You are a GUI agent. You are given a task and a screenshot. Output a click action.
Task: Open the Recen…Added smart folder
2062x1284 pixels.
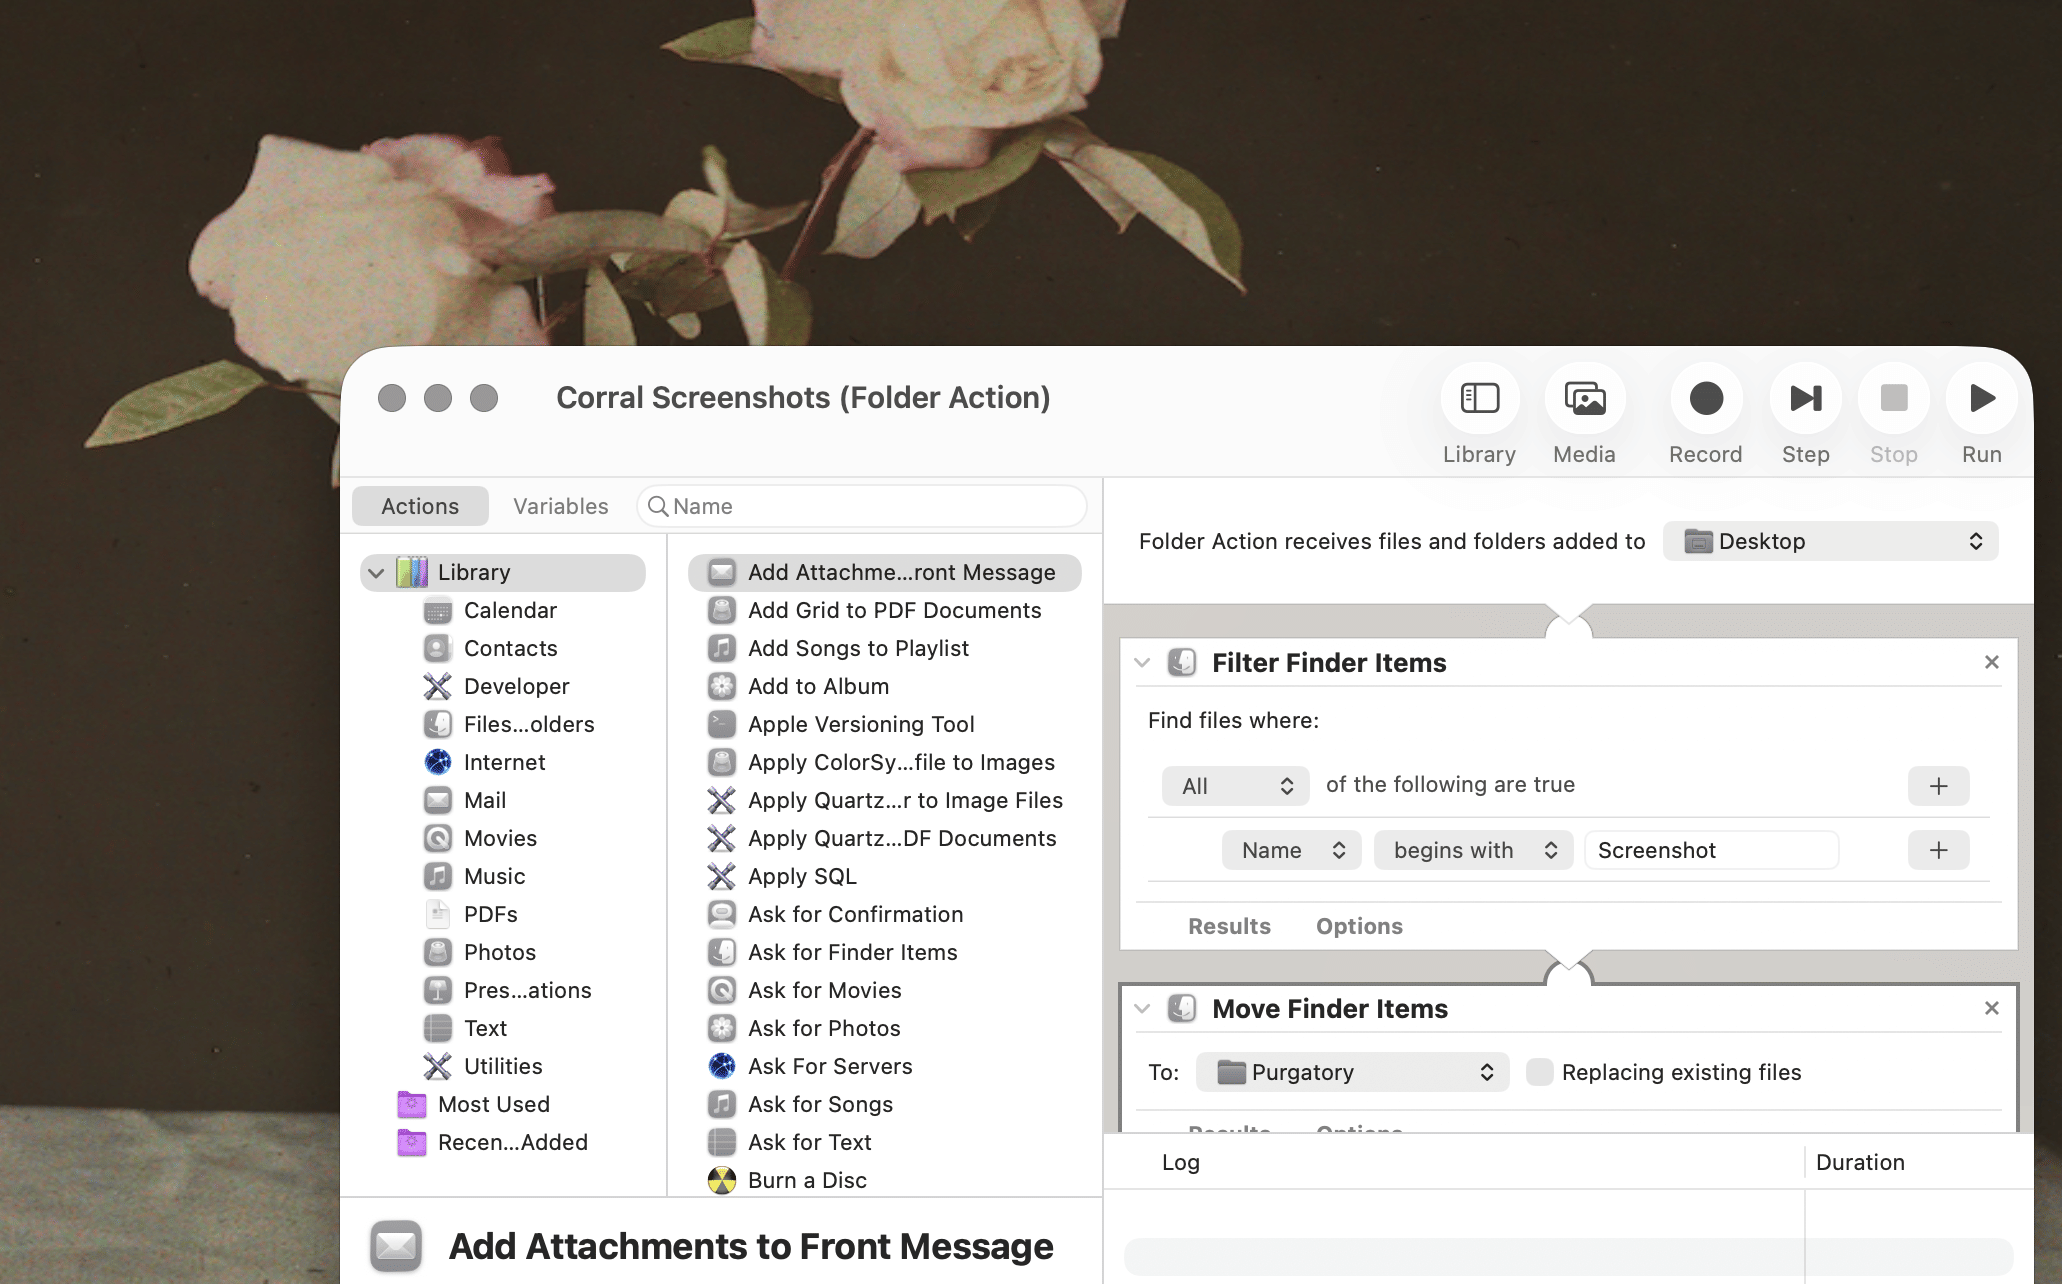(512, 1142)
